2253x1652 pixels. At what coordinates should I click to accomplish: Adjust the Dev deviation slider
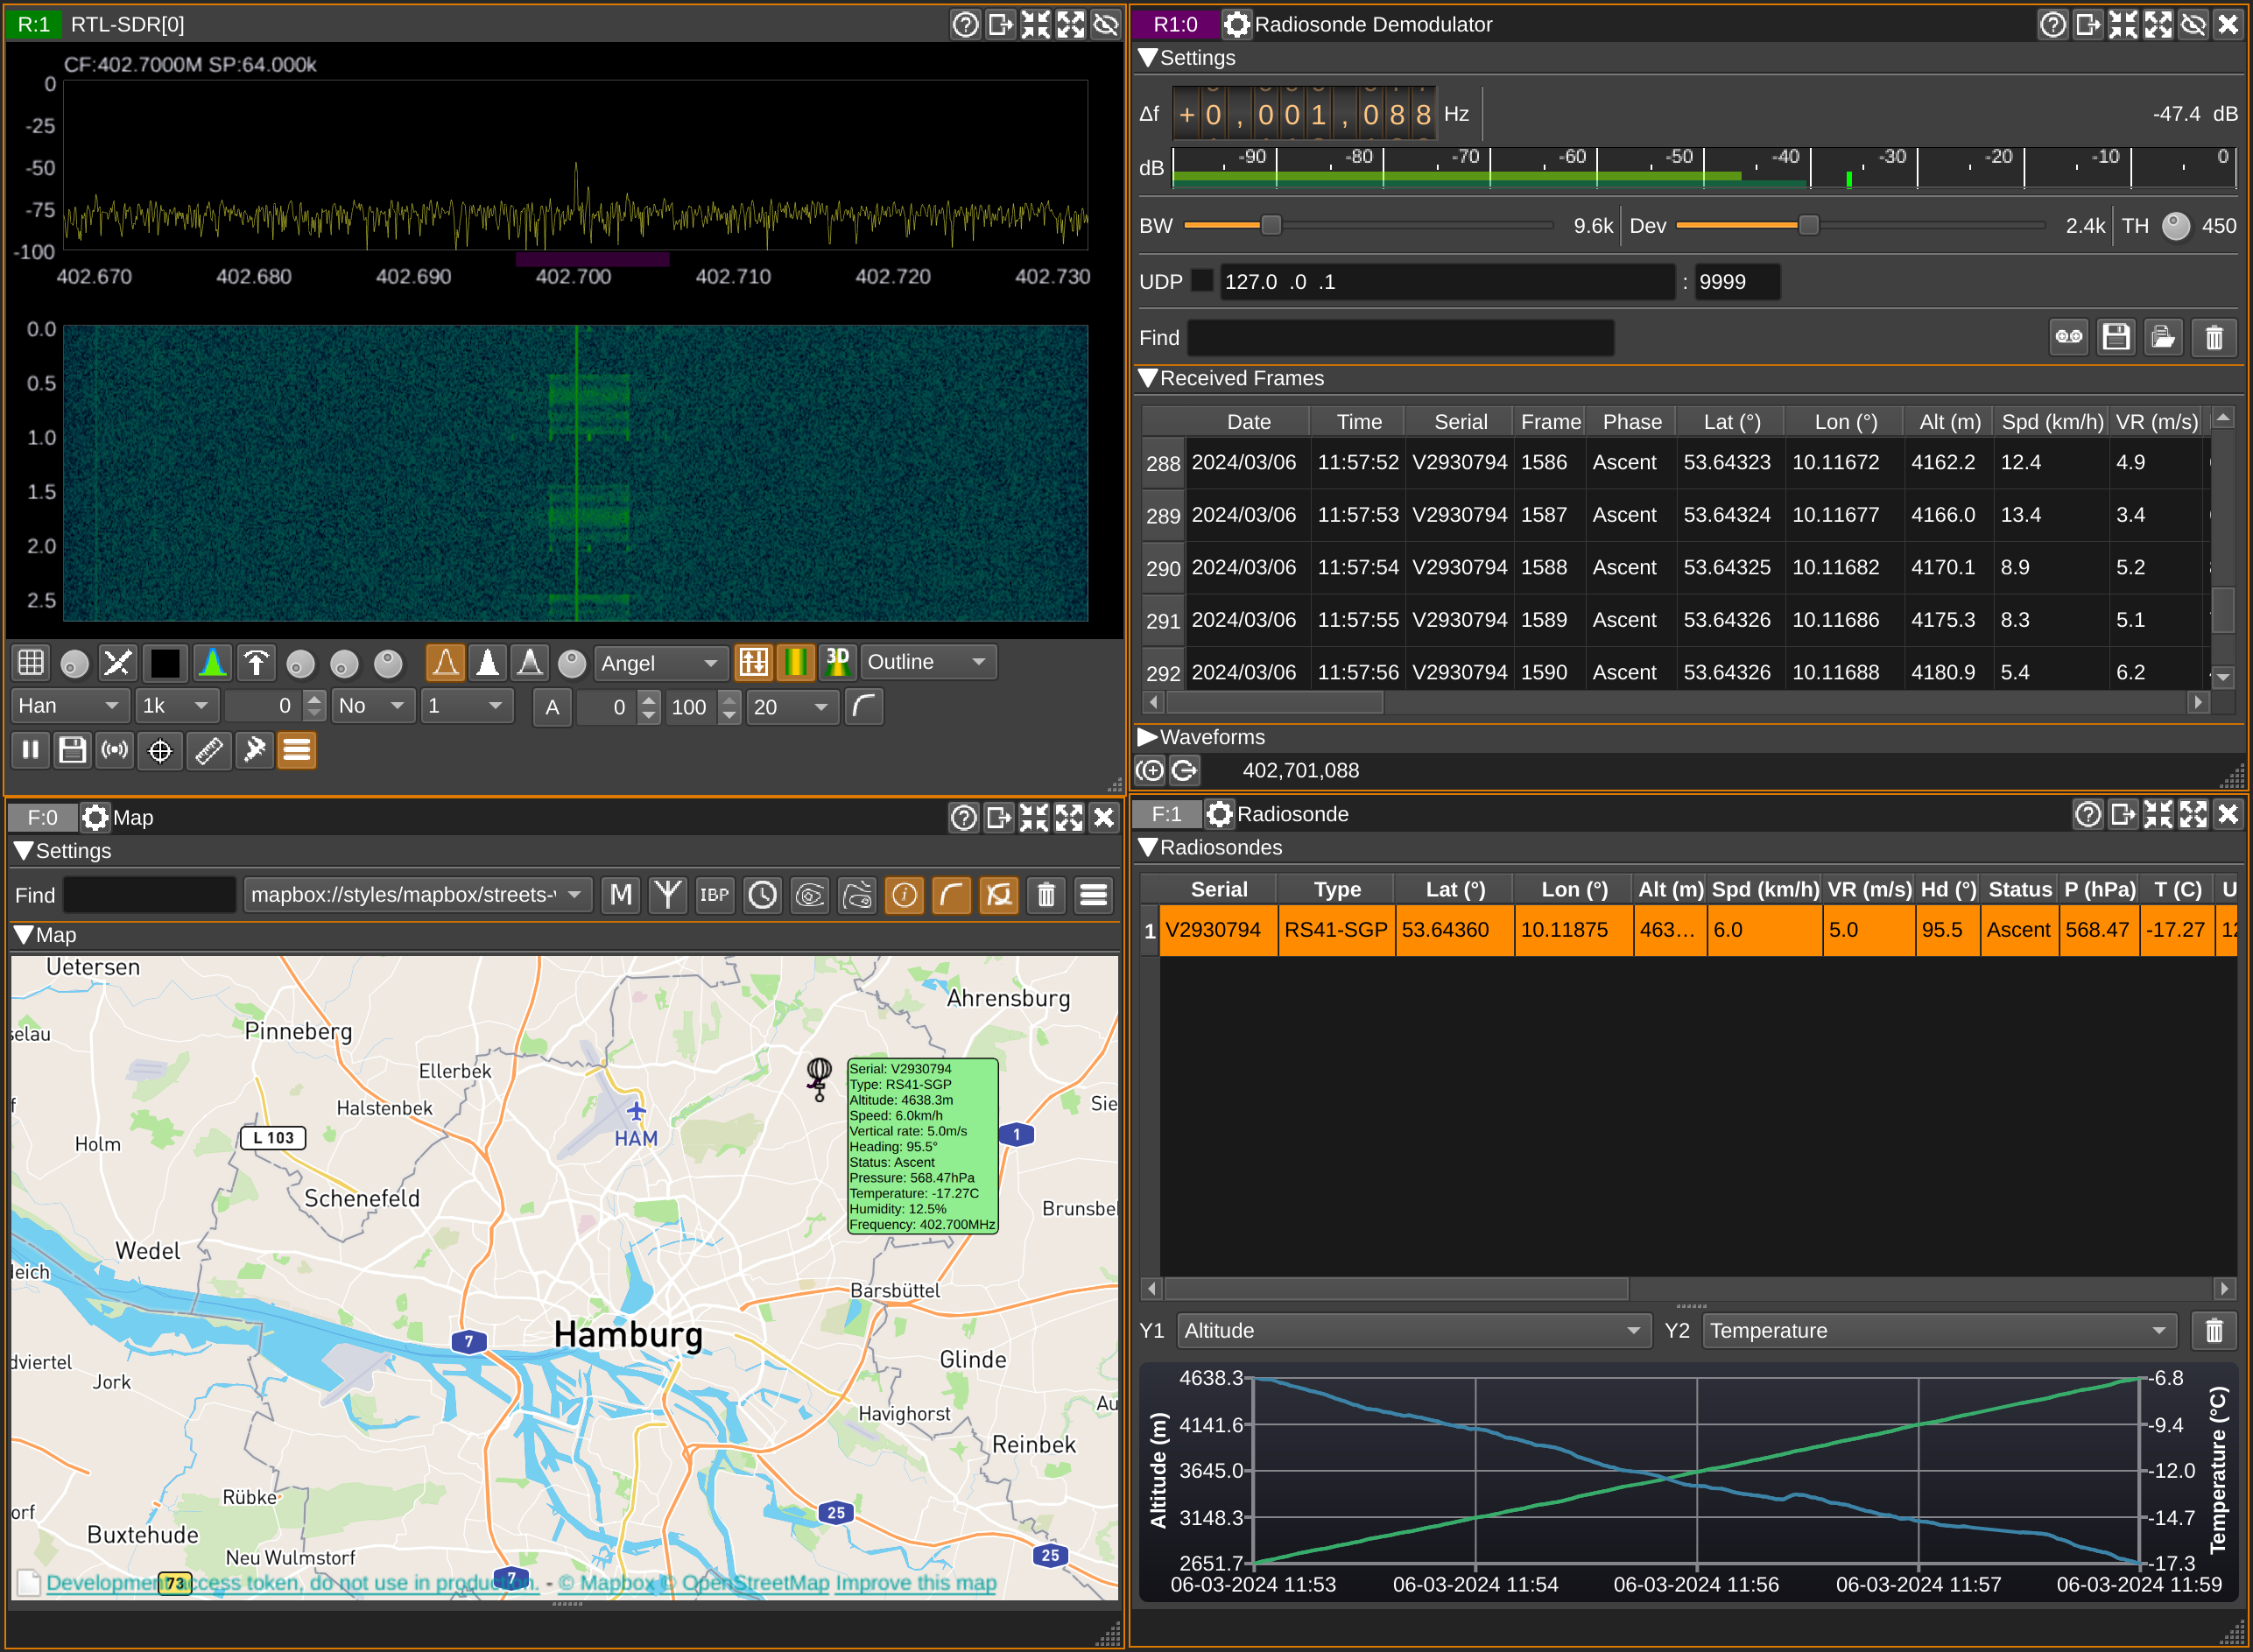click(x=1859, y=225)
